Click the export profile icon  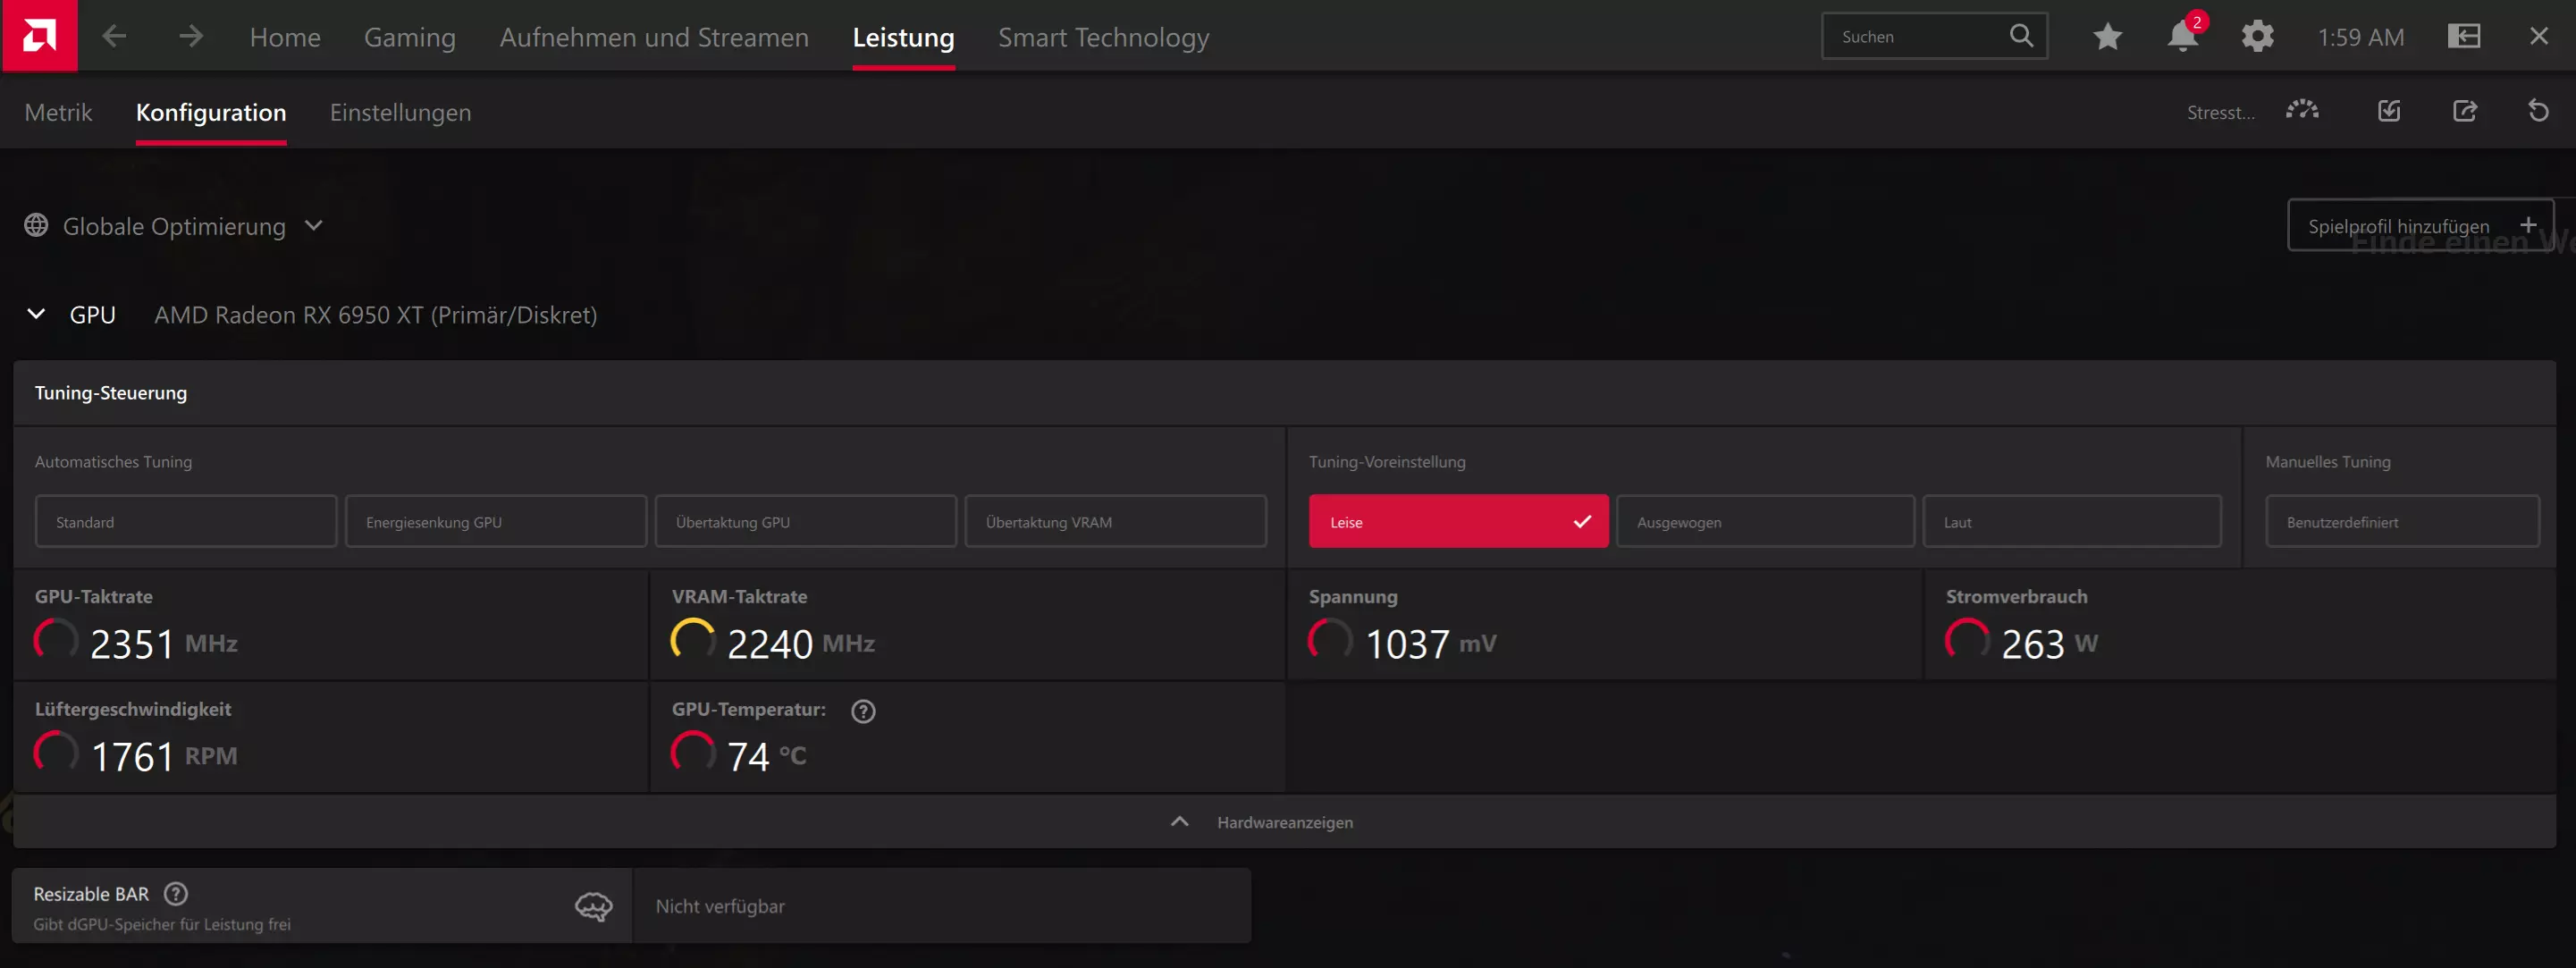coord(2465,111)
